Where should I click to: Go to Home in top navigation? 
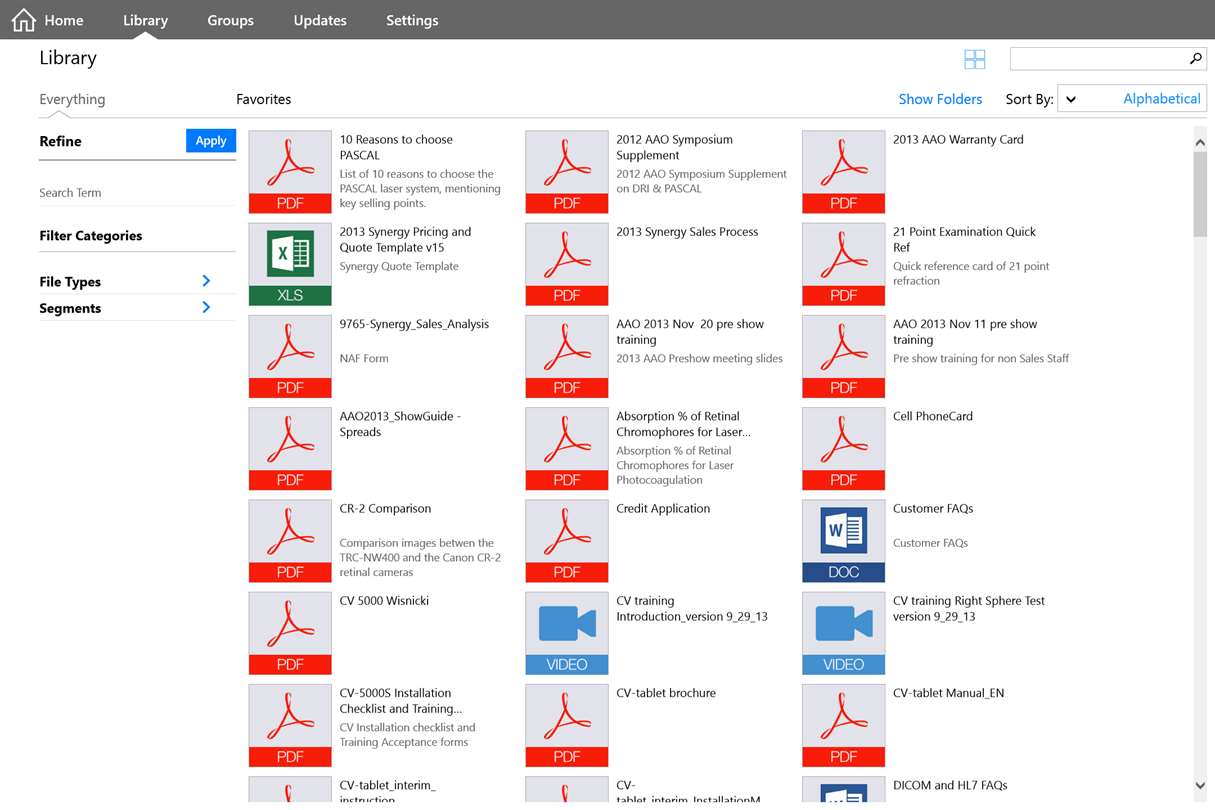point(64,20)
